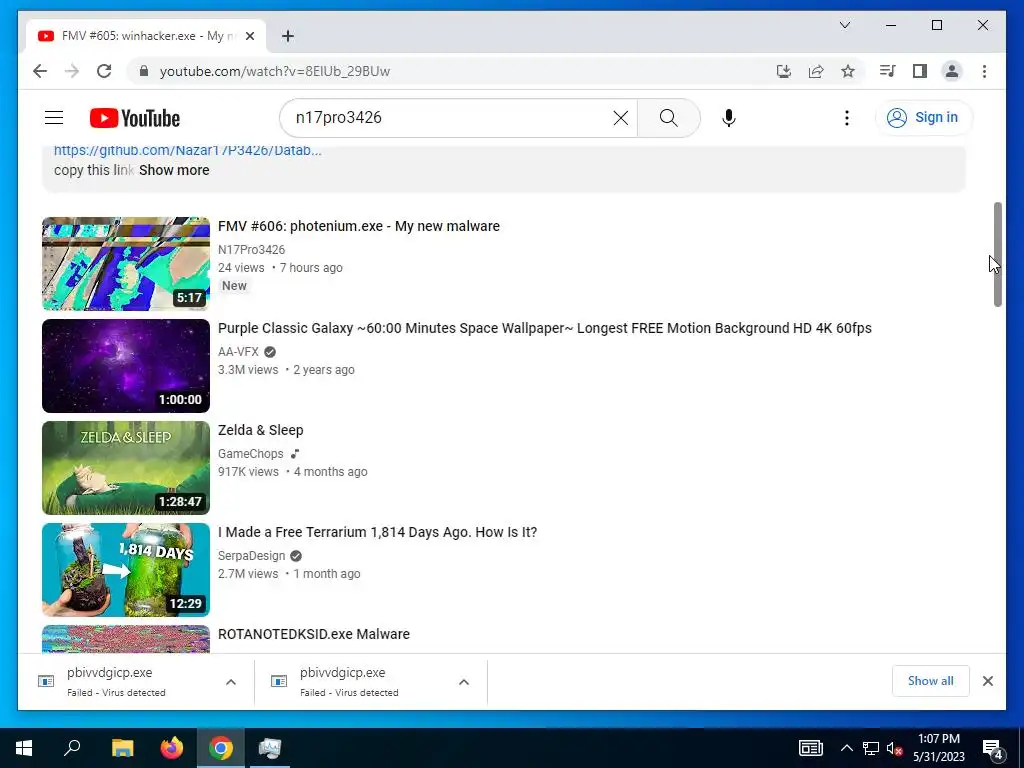Go back to the previous page

tap(40, 71)
